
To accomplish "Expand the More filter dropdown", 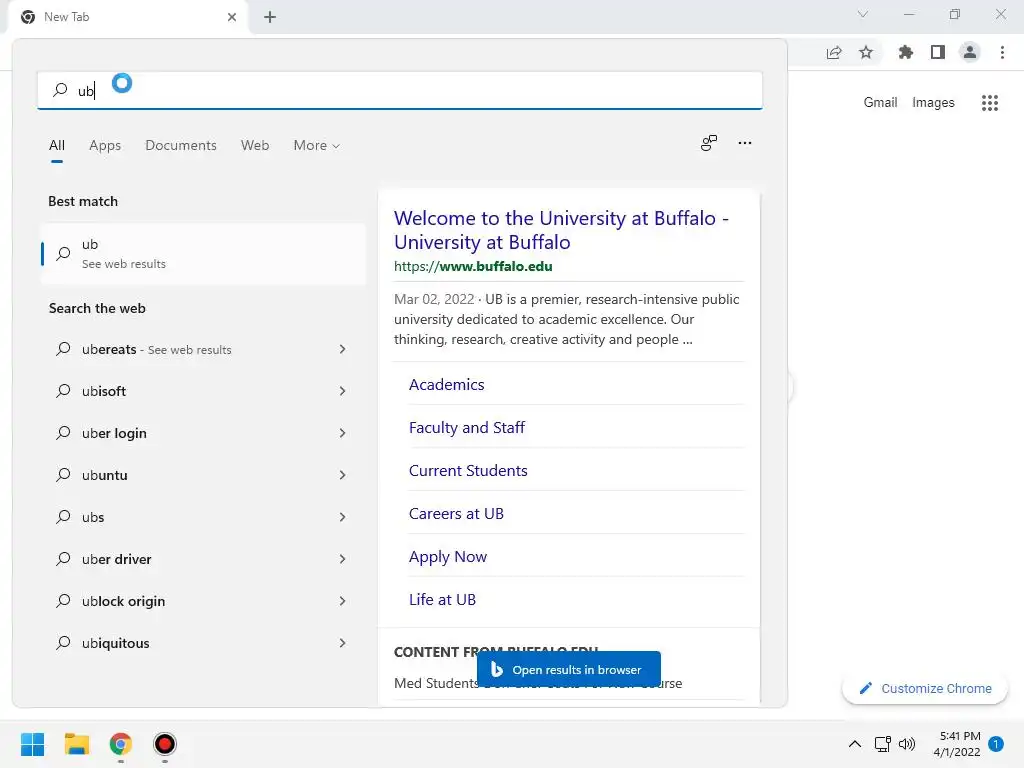I will point(316,146).
